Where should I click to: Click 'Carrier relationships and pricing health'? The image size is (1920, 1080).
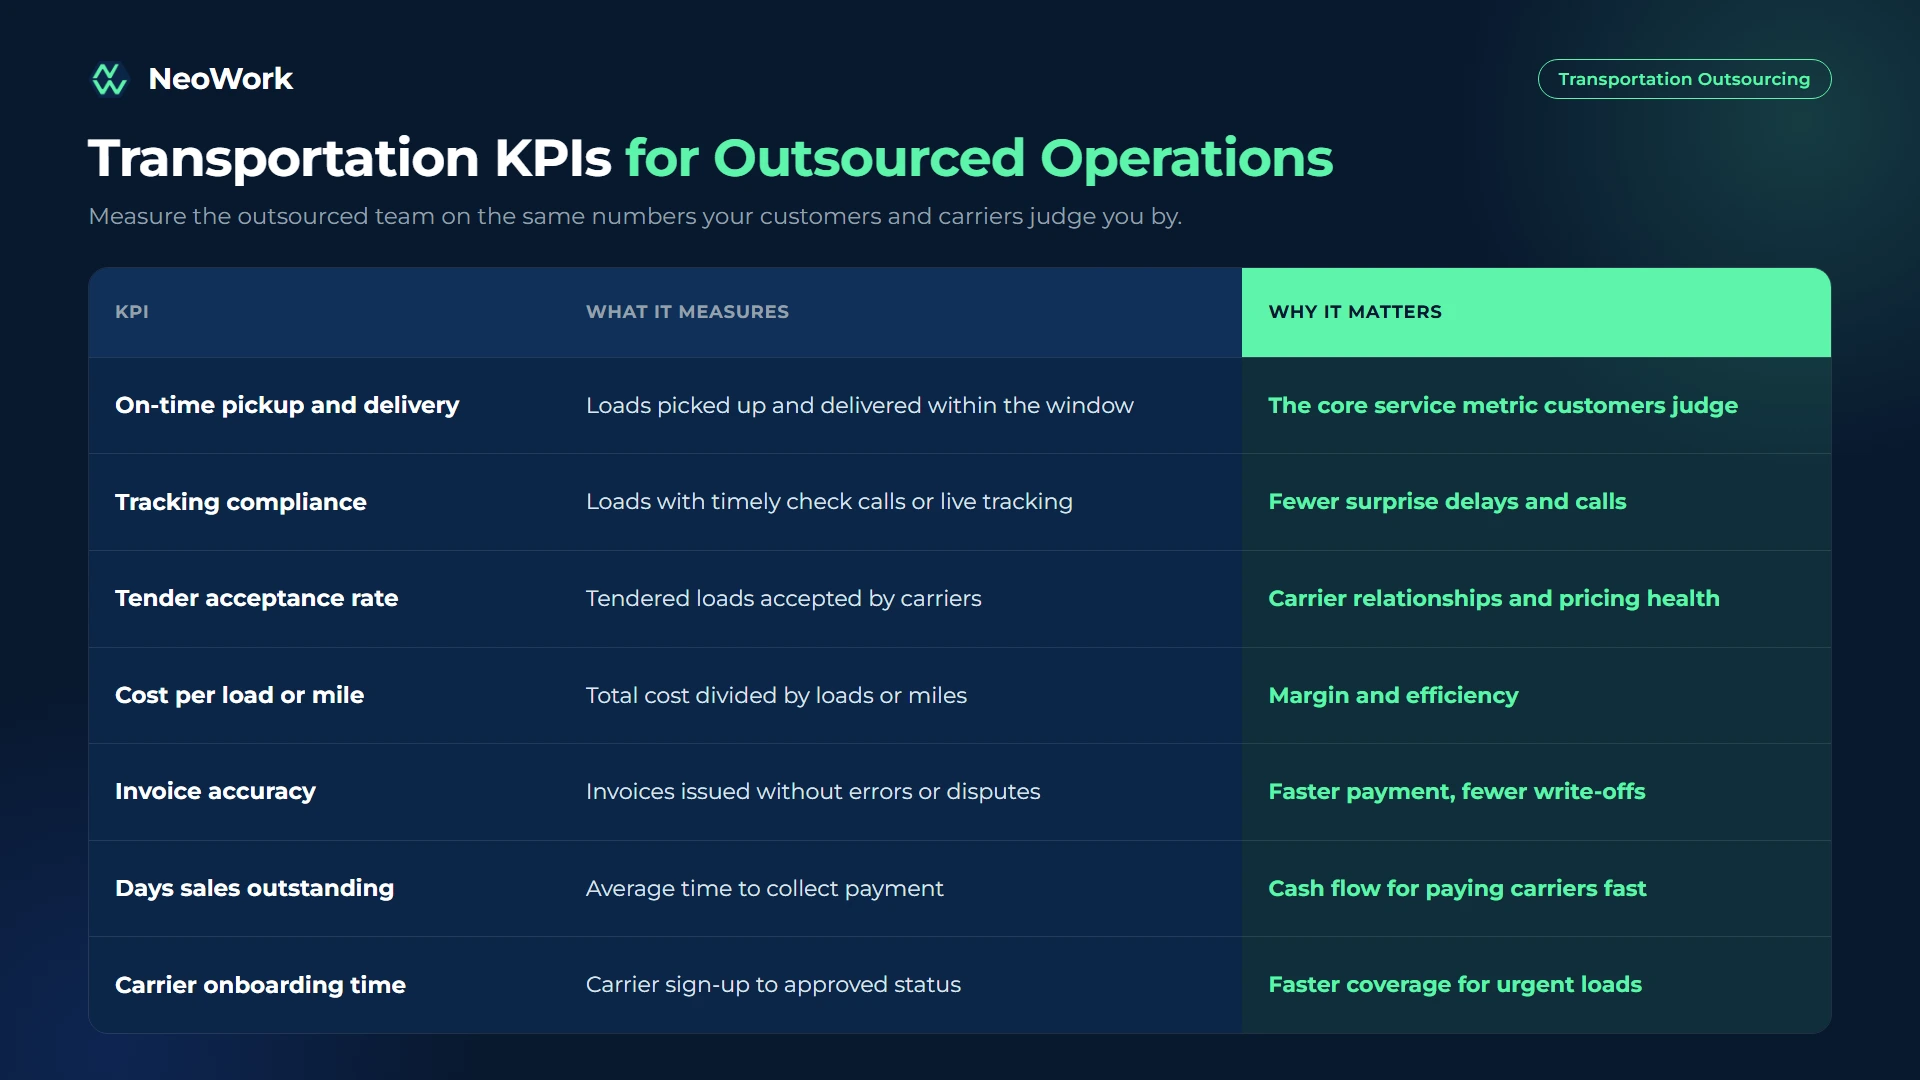click(x=1494, y=598)
